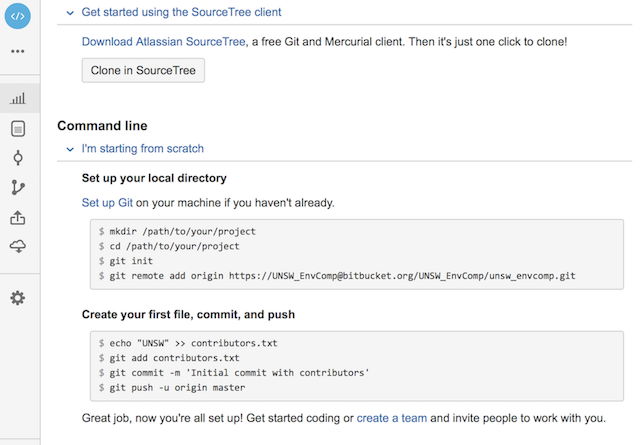Open the Commits icon in sidebar
This screenshot has width=640, height=445.
(x=18, y=158)
